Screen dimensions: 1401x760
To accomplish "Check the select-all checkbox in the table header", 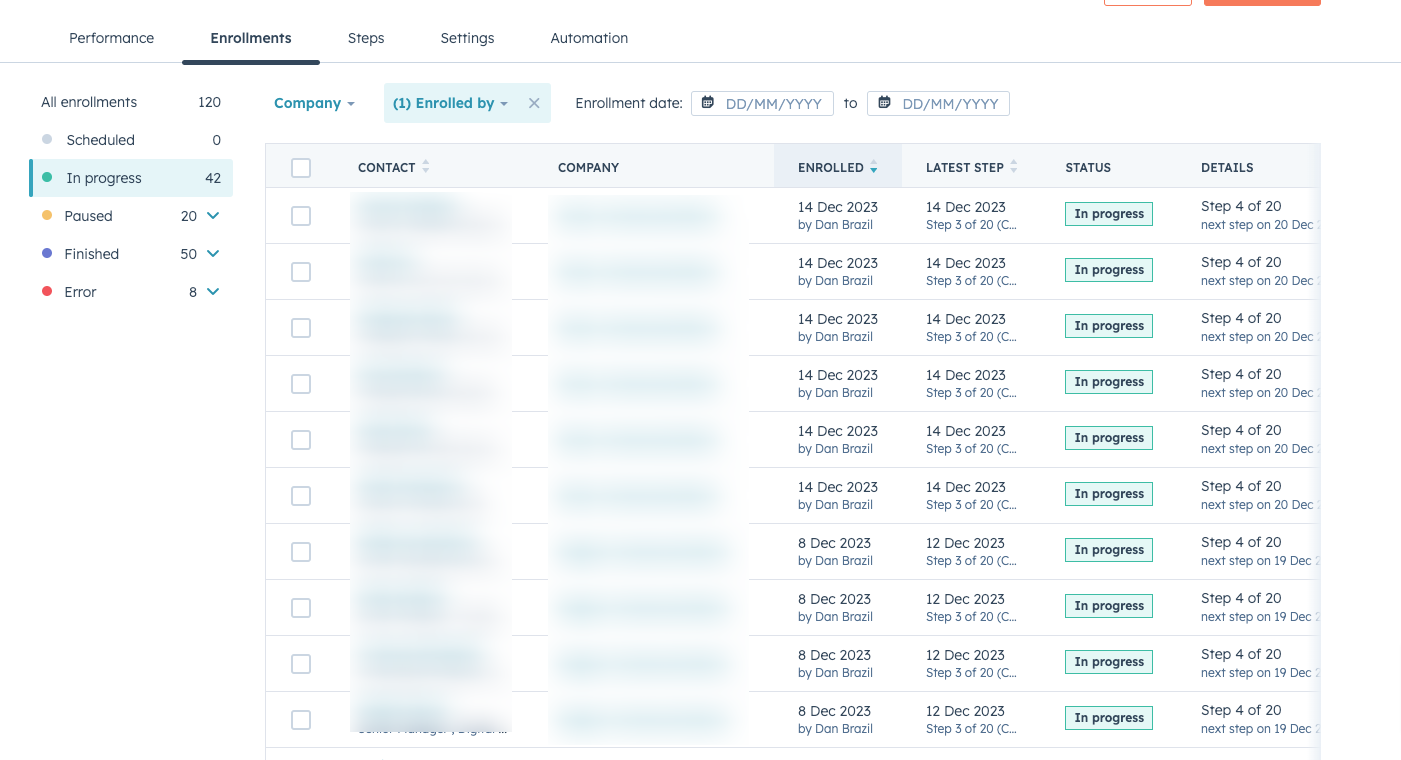I will point(301,168).
